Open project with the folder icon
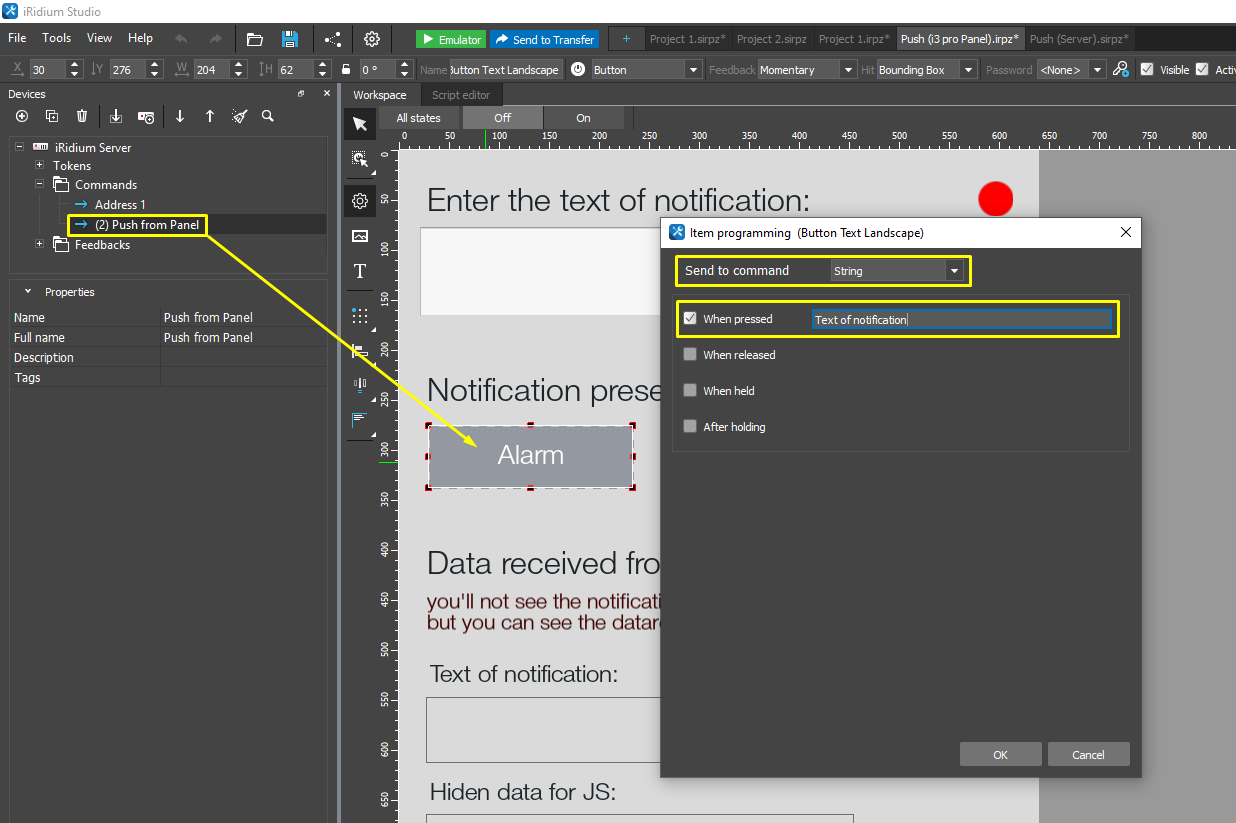This screenshot has width=1236, height=823. tap(255, 39)
